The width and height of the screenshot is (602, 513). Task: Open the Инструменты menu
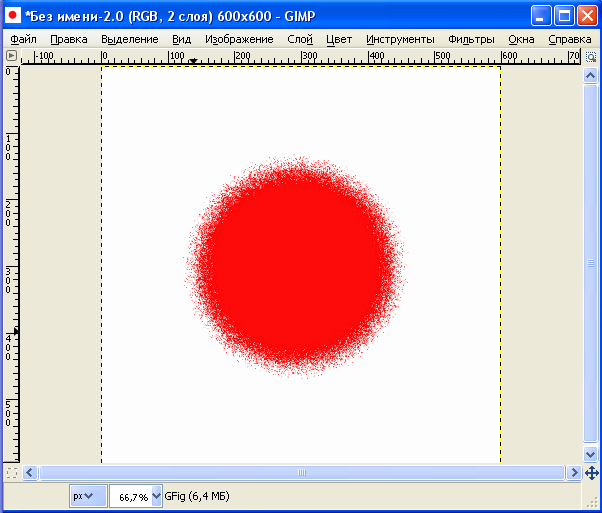[x=400, y=39]
